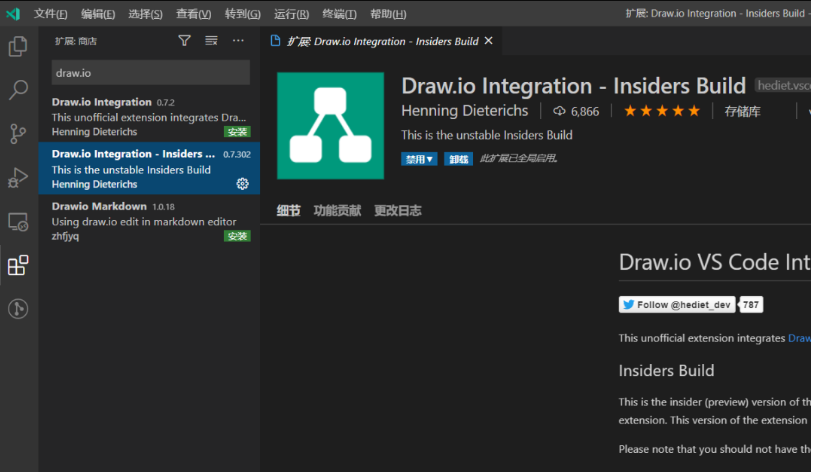Open the 文件(F) menu
This screenshot has height=472, width=816.
(50, 14)
